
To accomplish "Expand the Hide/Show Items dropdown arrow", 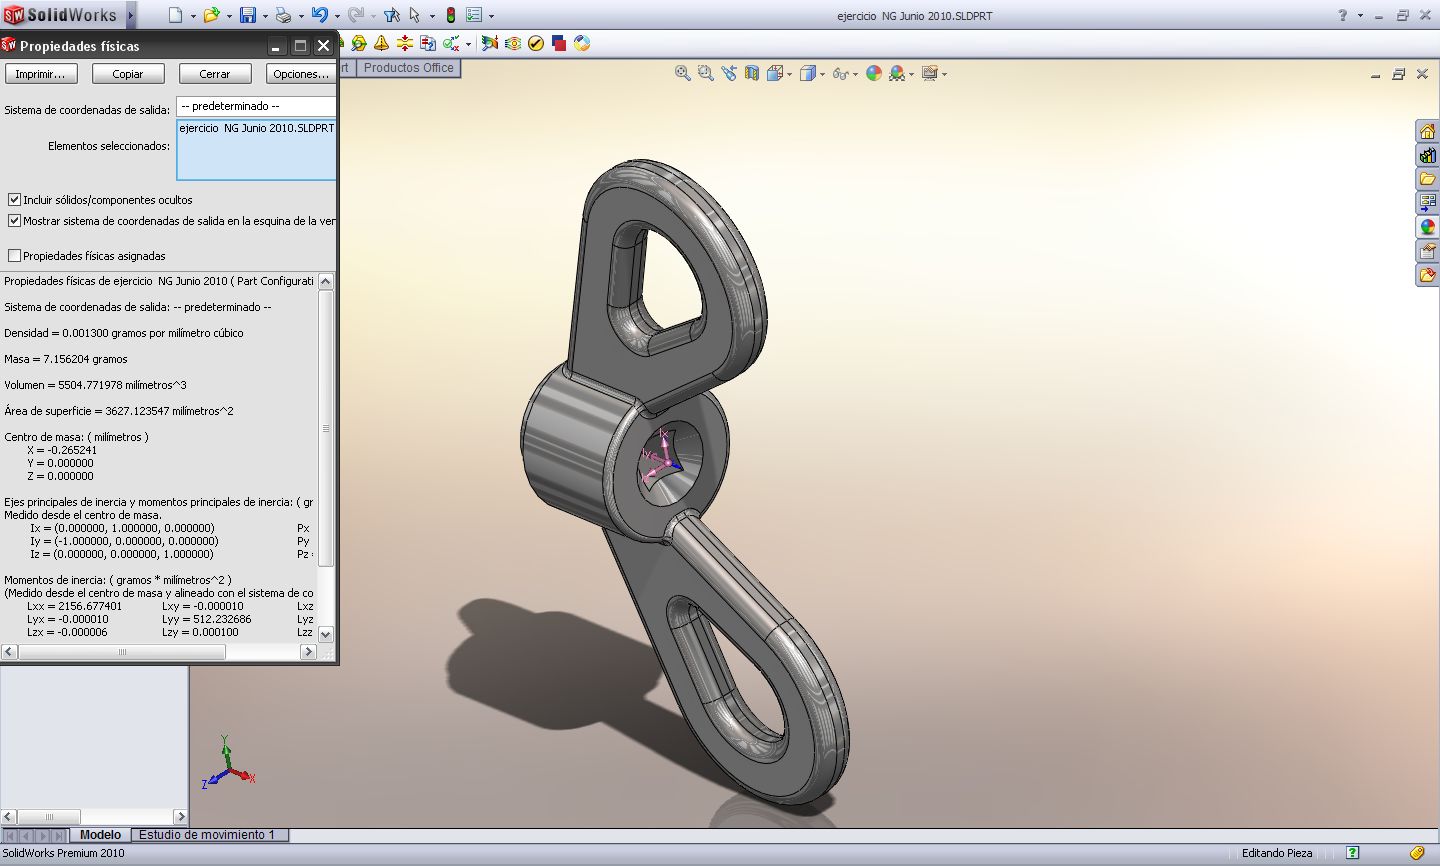I will click(x=856, y=74).
